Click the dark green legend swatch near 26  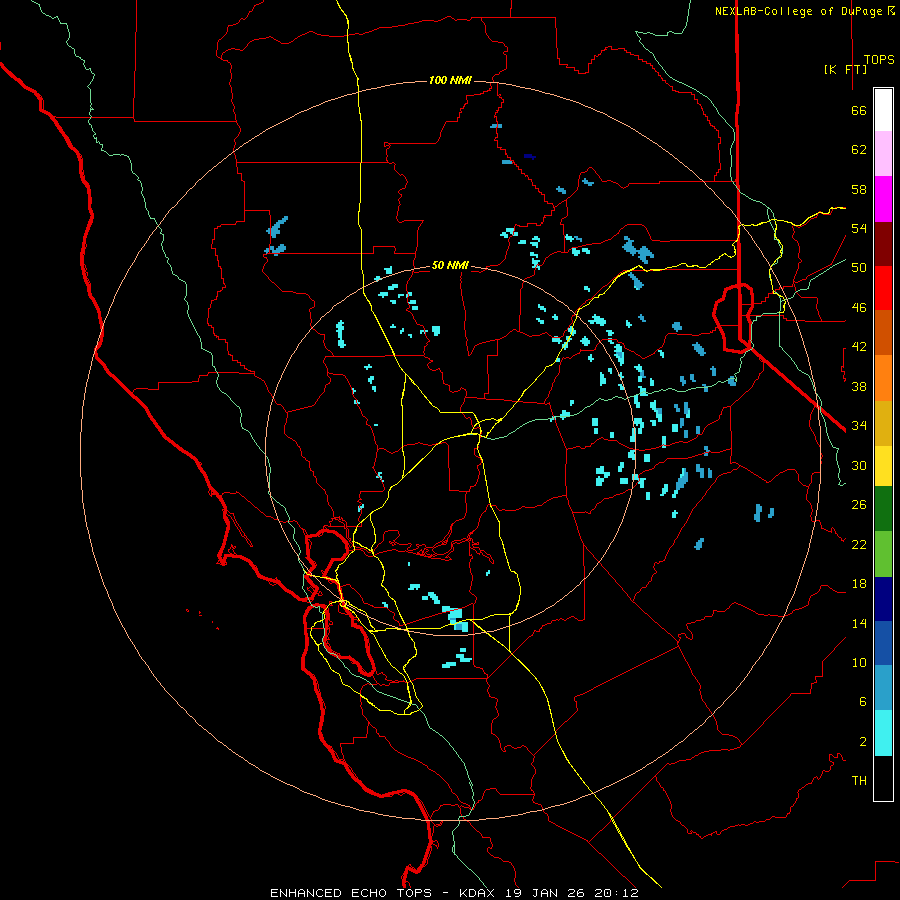(x=883, y=509)
